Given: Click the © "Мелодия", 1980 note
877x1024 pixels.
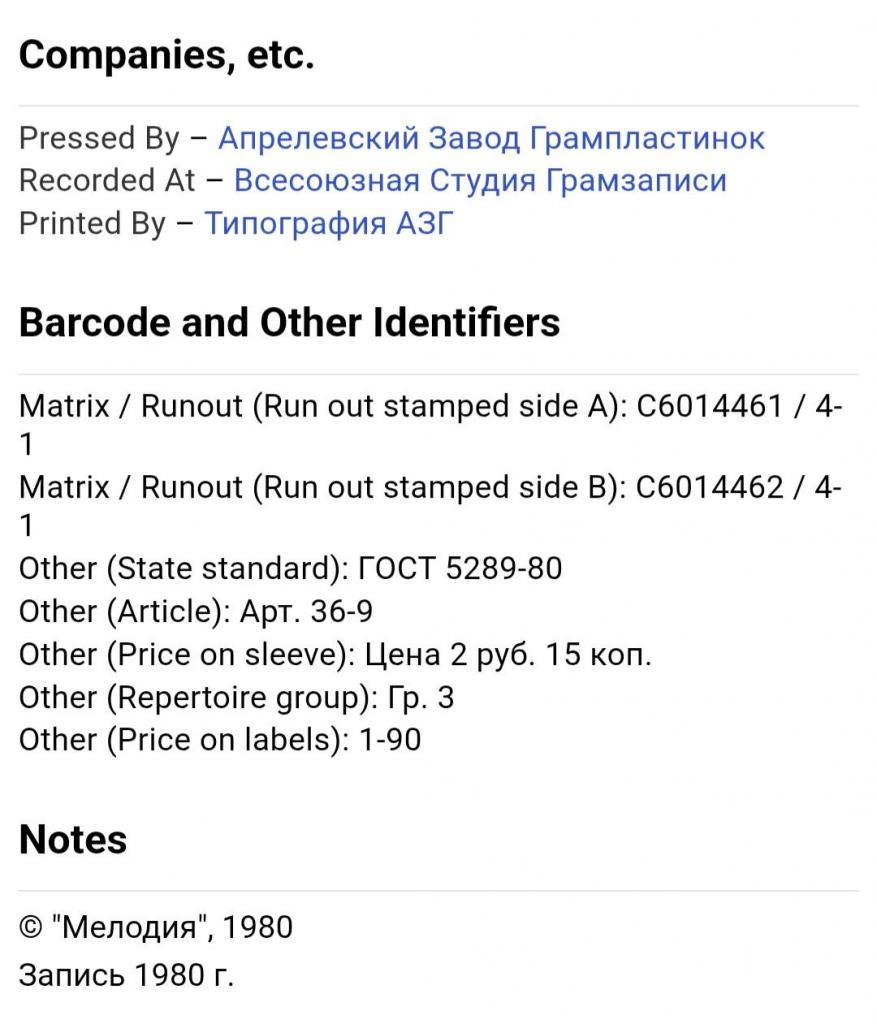Looking at the screenshot, I should (156, 927).
